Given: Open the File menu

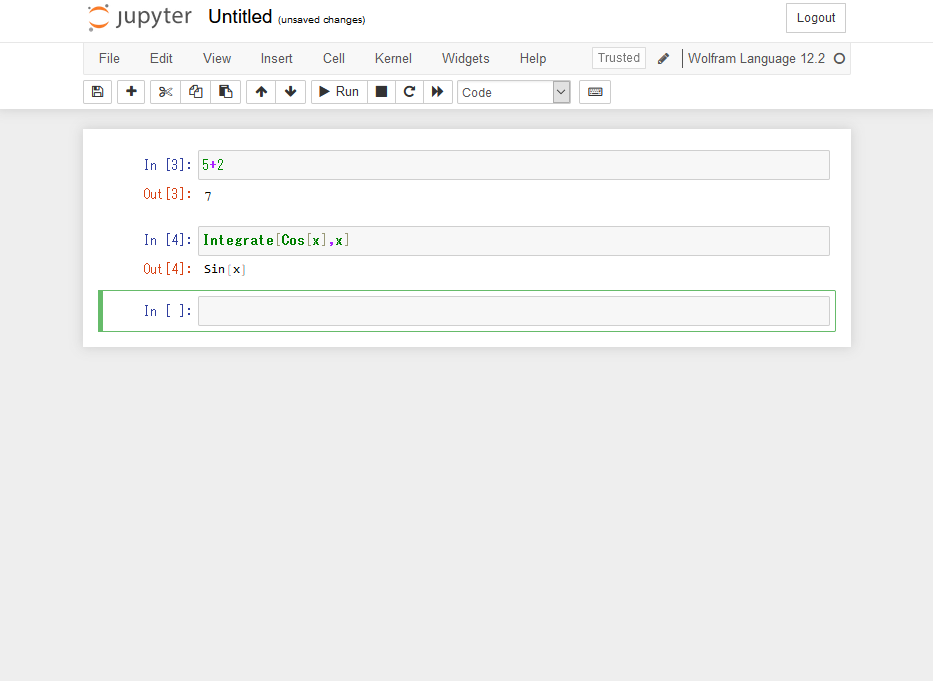Looking at the screenshot, I should pos(109,58).
